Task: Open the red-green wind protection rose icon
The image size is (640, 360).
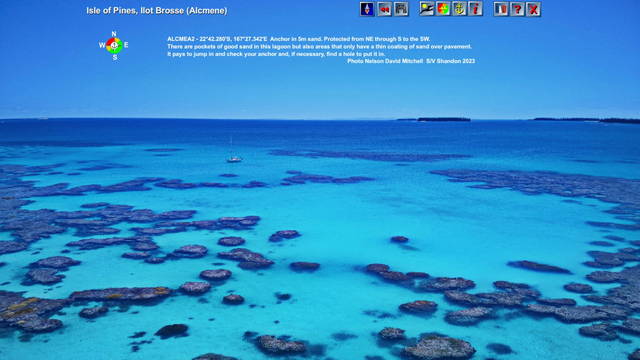Action: 443,9
